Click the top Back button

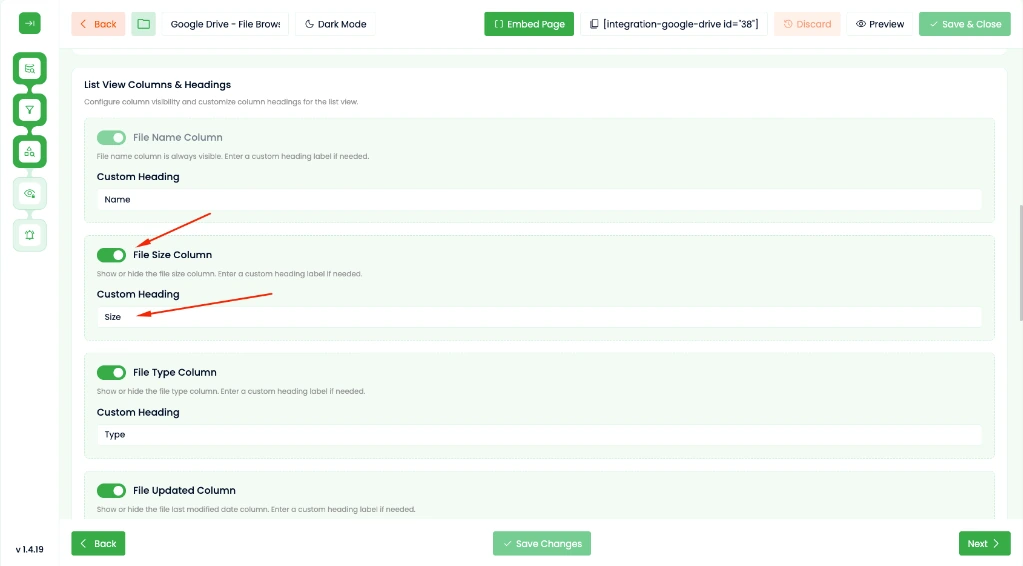pyautogui.click(x=98, y=24)
